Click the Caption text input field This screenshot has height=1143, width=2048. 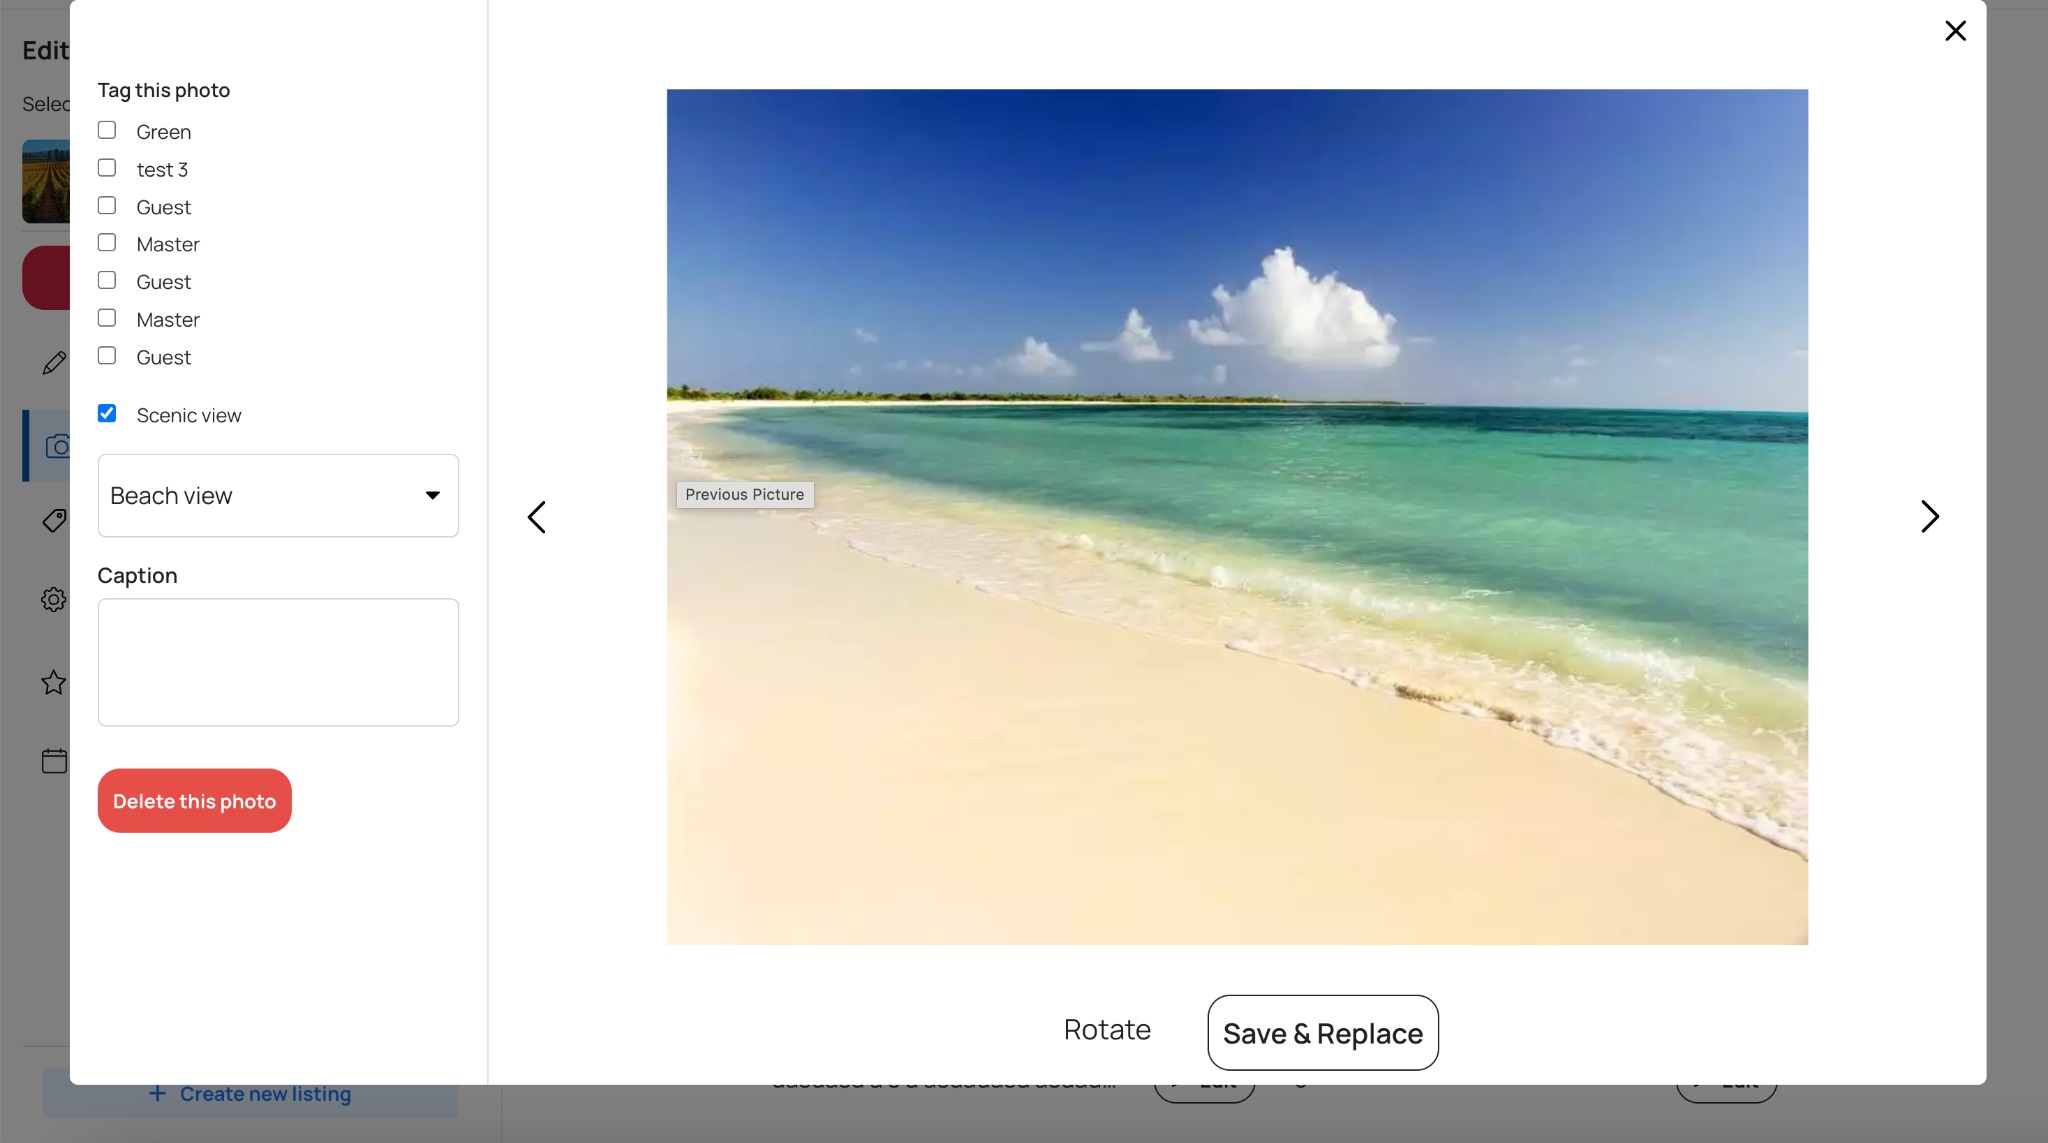click(277, 661)
